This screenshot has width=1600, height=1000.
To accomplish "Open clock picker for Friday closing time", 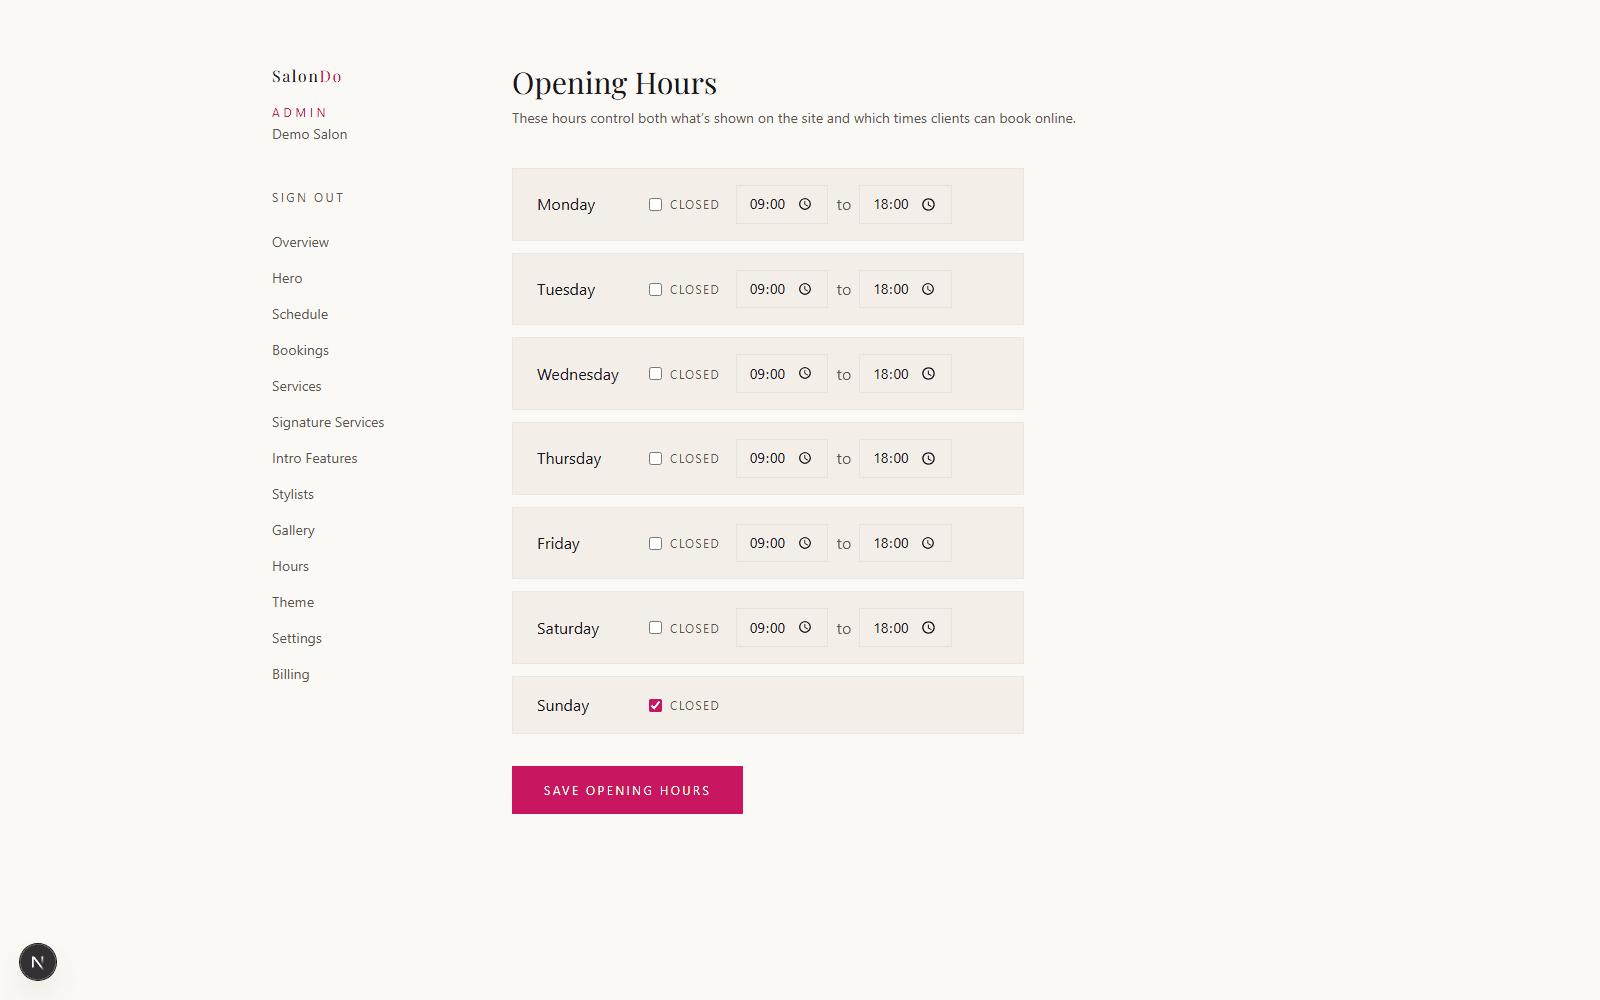I will (928, 543).
